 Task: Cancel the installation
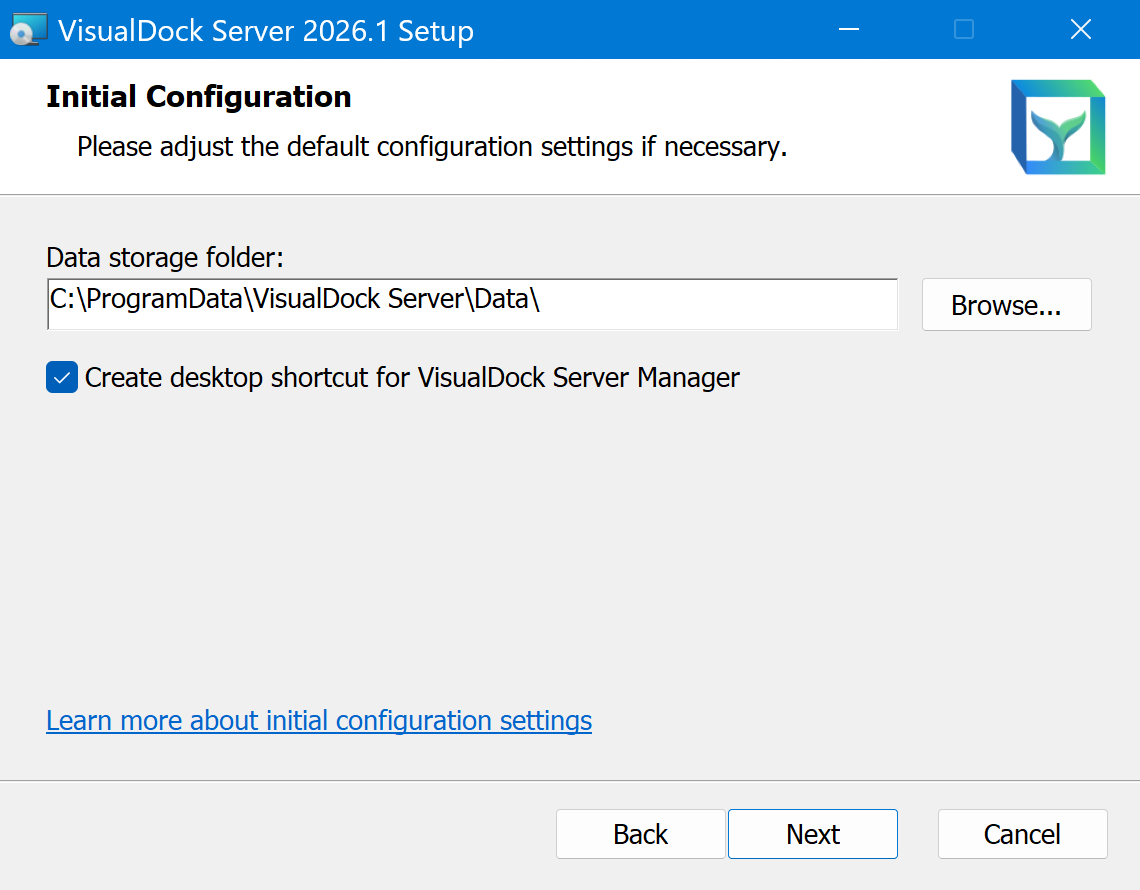tap(1022, 834)
